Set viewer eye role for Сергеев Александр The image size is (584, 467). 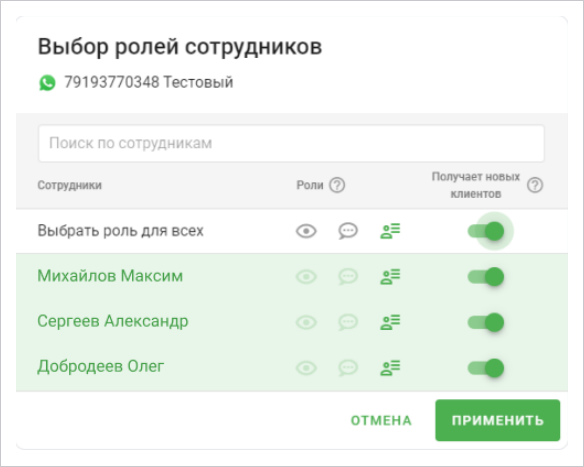(x=306, y=322)
